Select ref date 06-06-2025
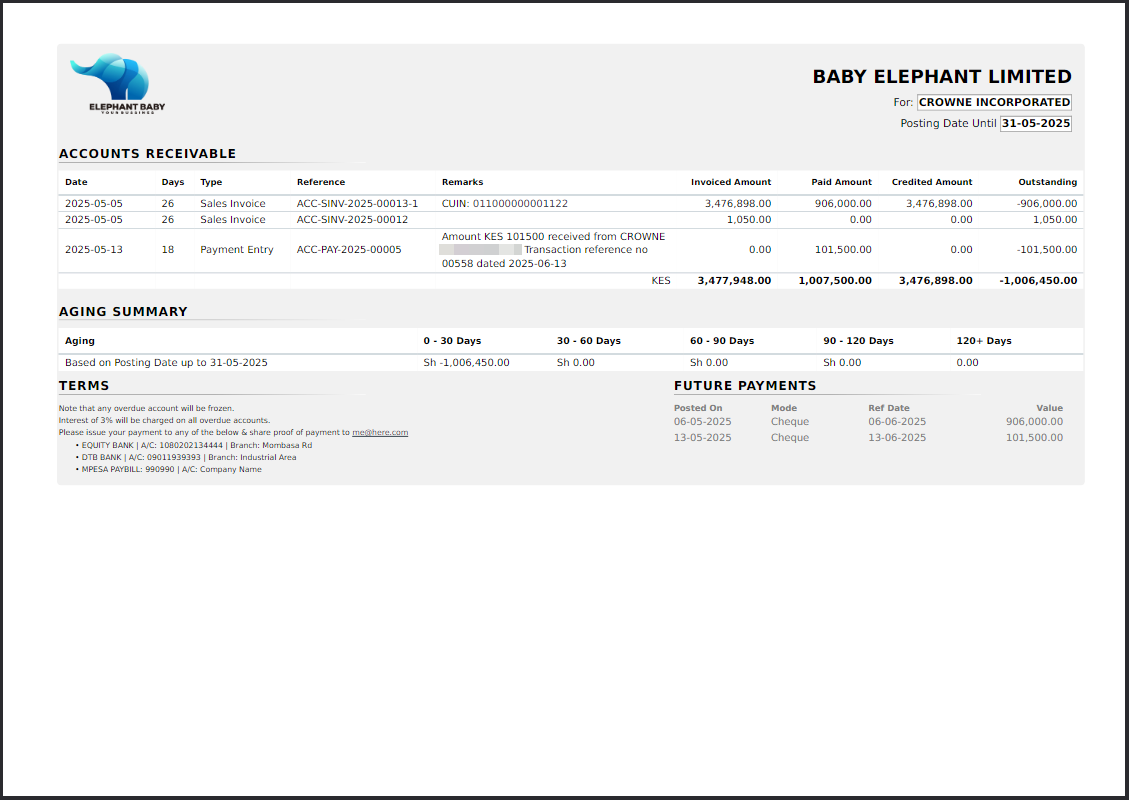This screenshot has height=800, width=1129. coord(897,422)
